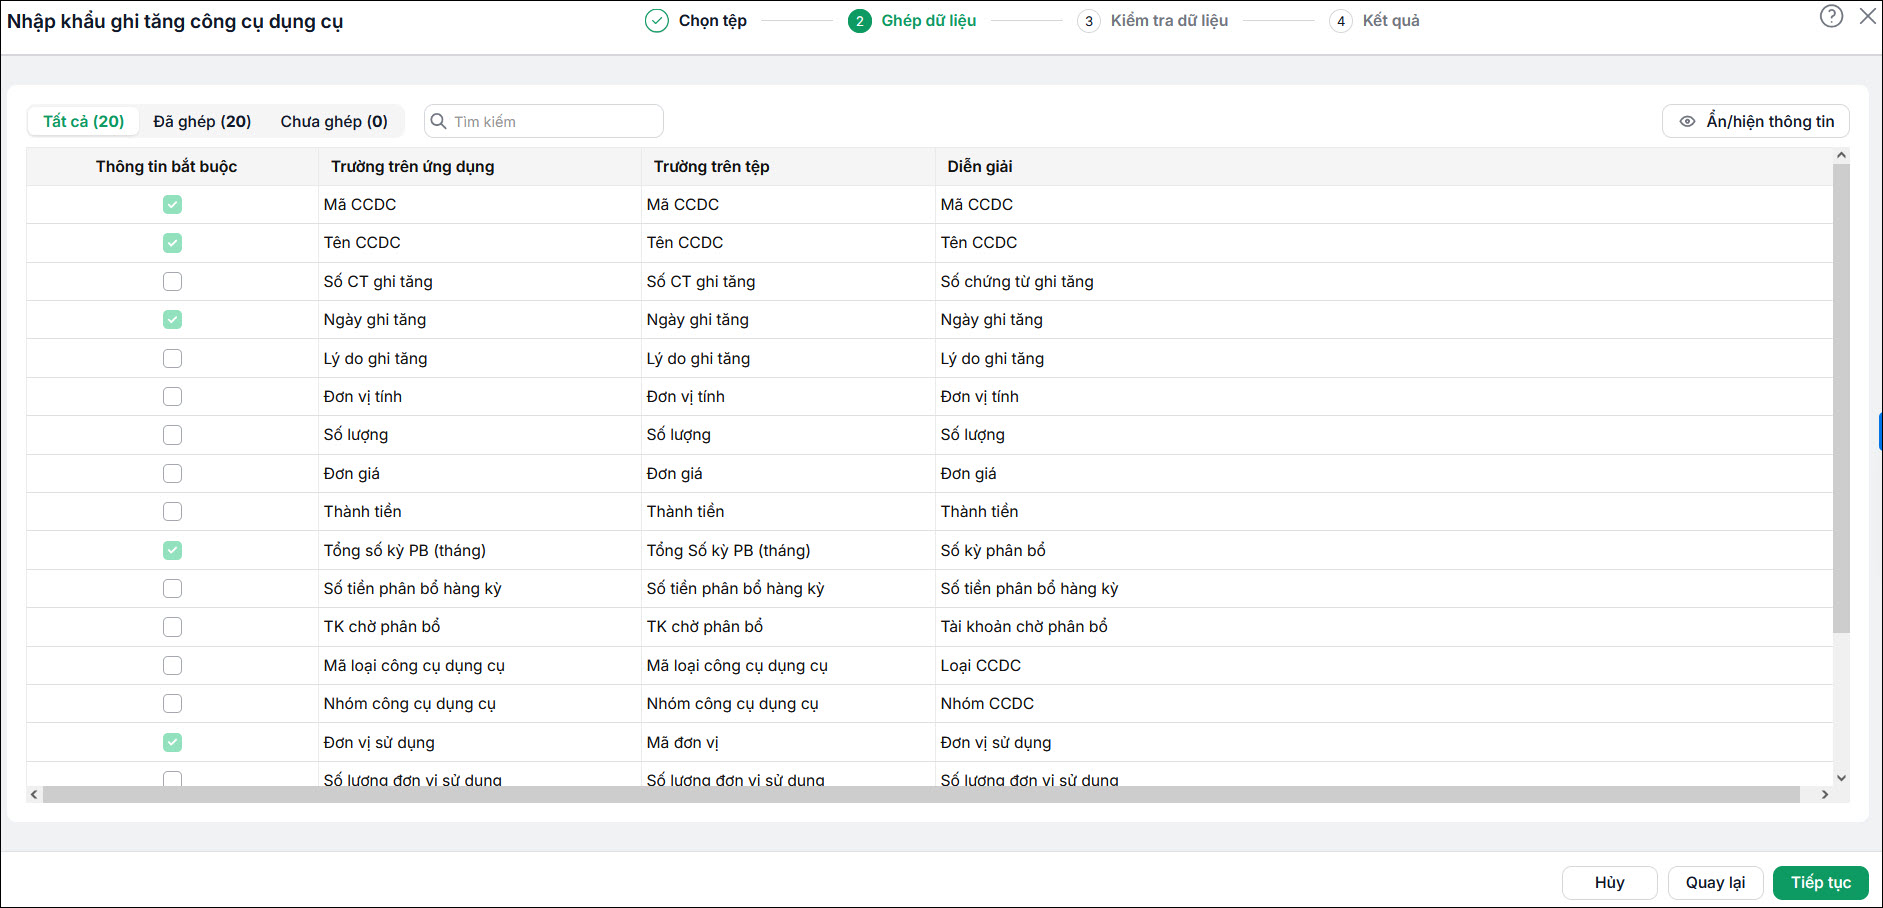The image size is (1883, 908).
Task: Click the Quay lại button
Action: click(1715, 882)
